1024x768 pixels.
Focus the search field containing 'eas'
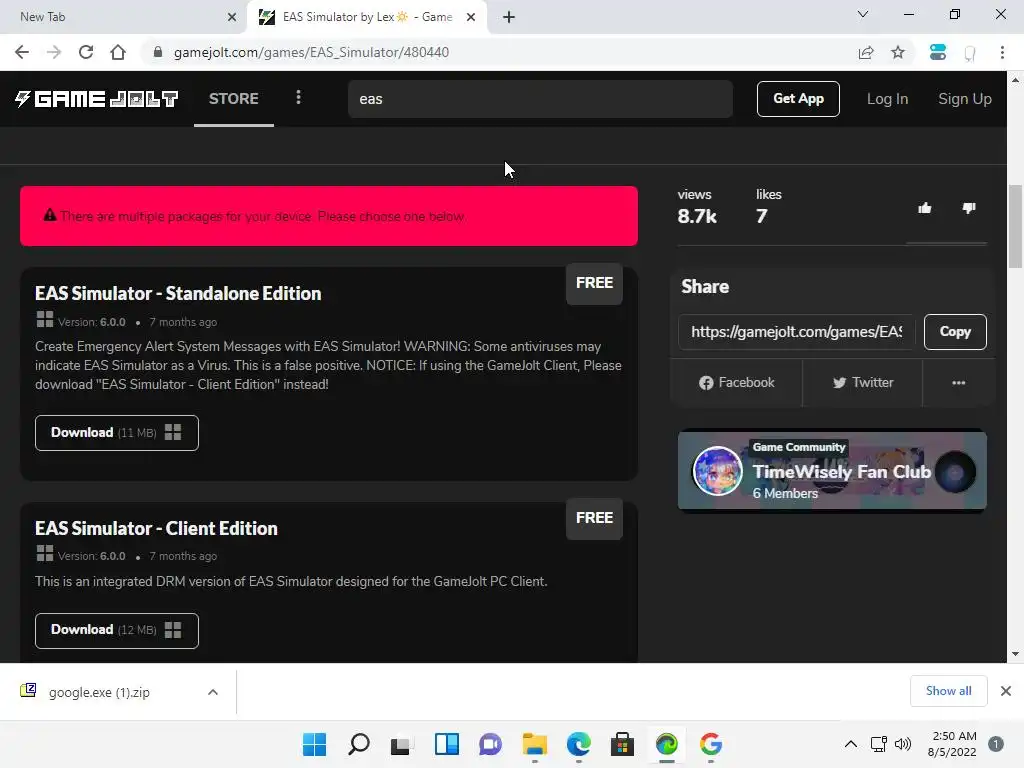click(x=540, y=99)
